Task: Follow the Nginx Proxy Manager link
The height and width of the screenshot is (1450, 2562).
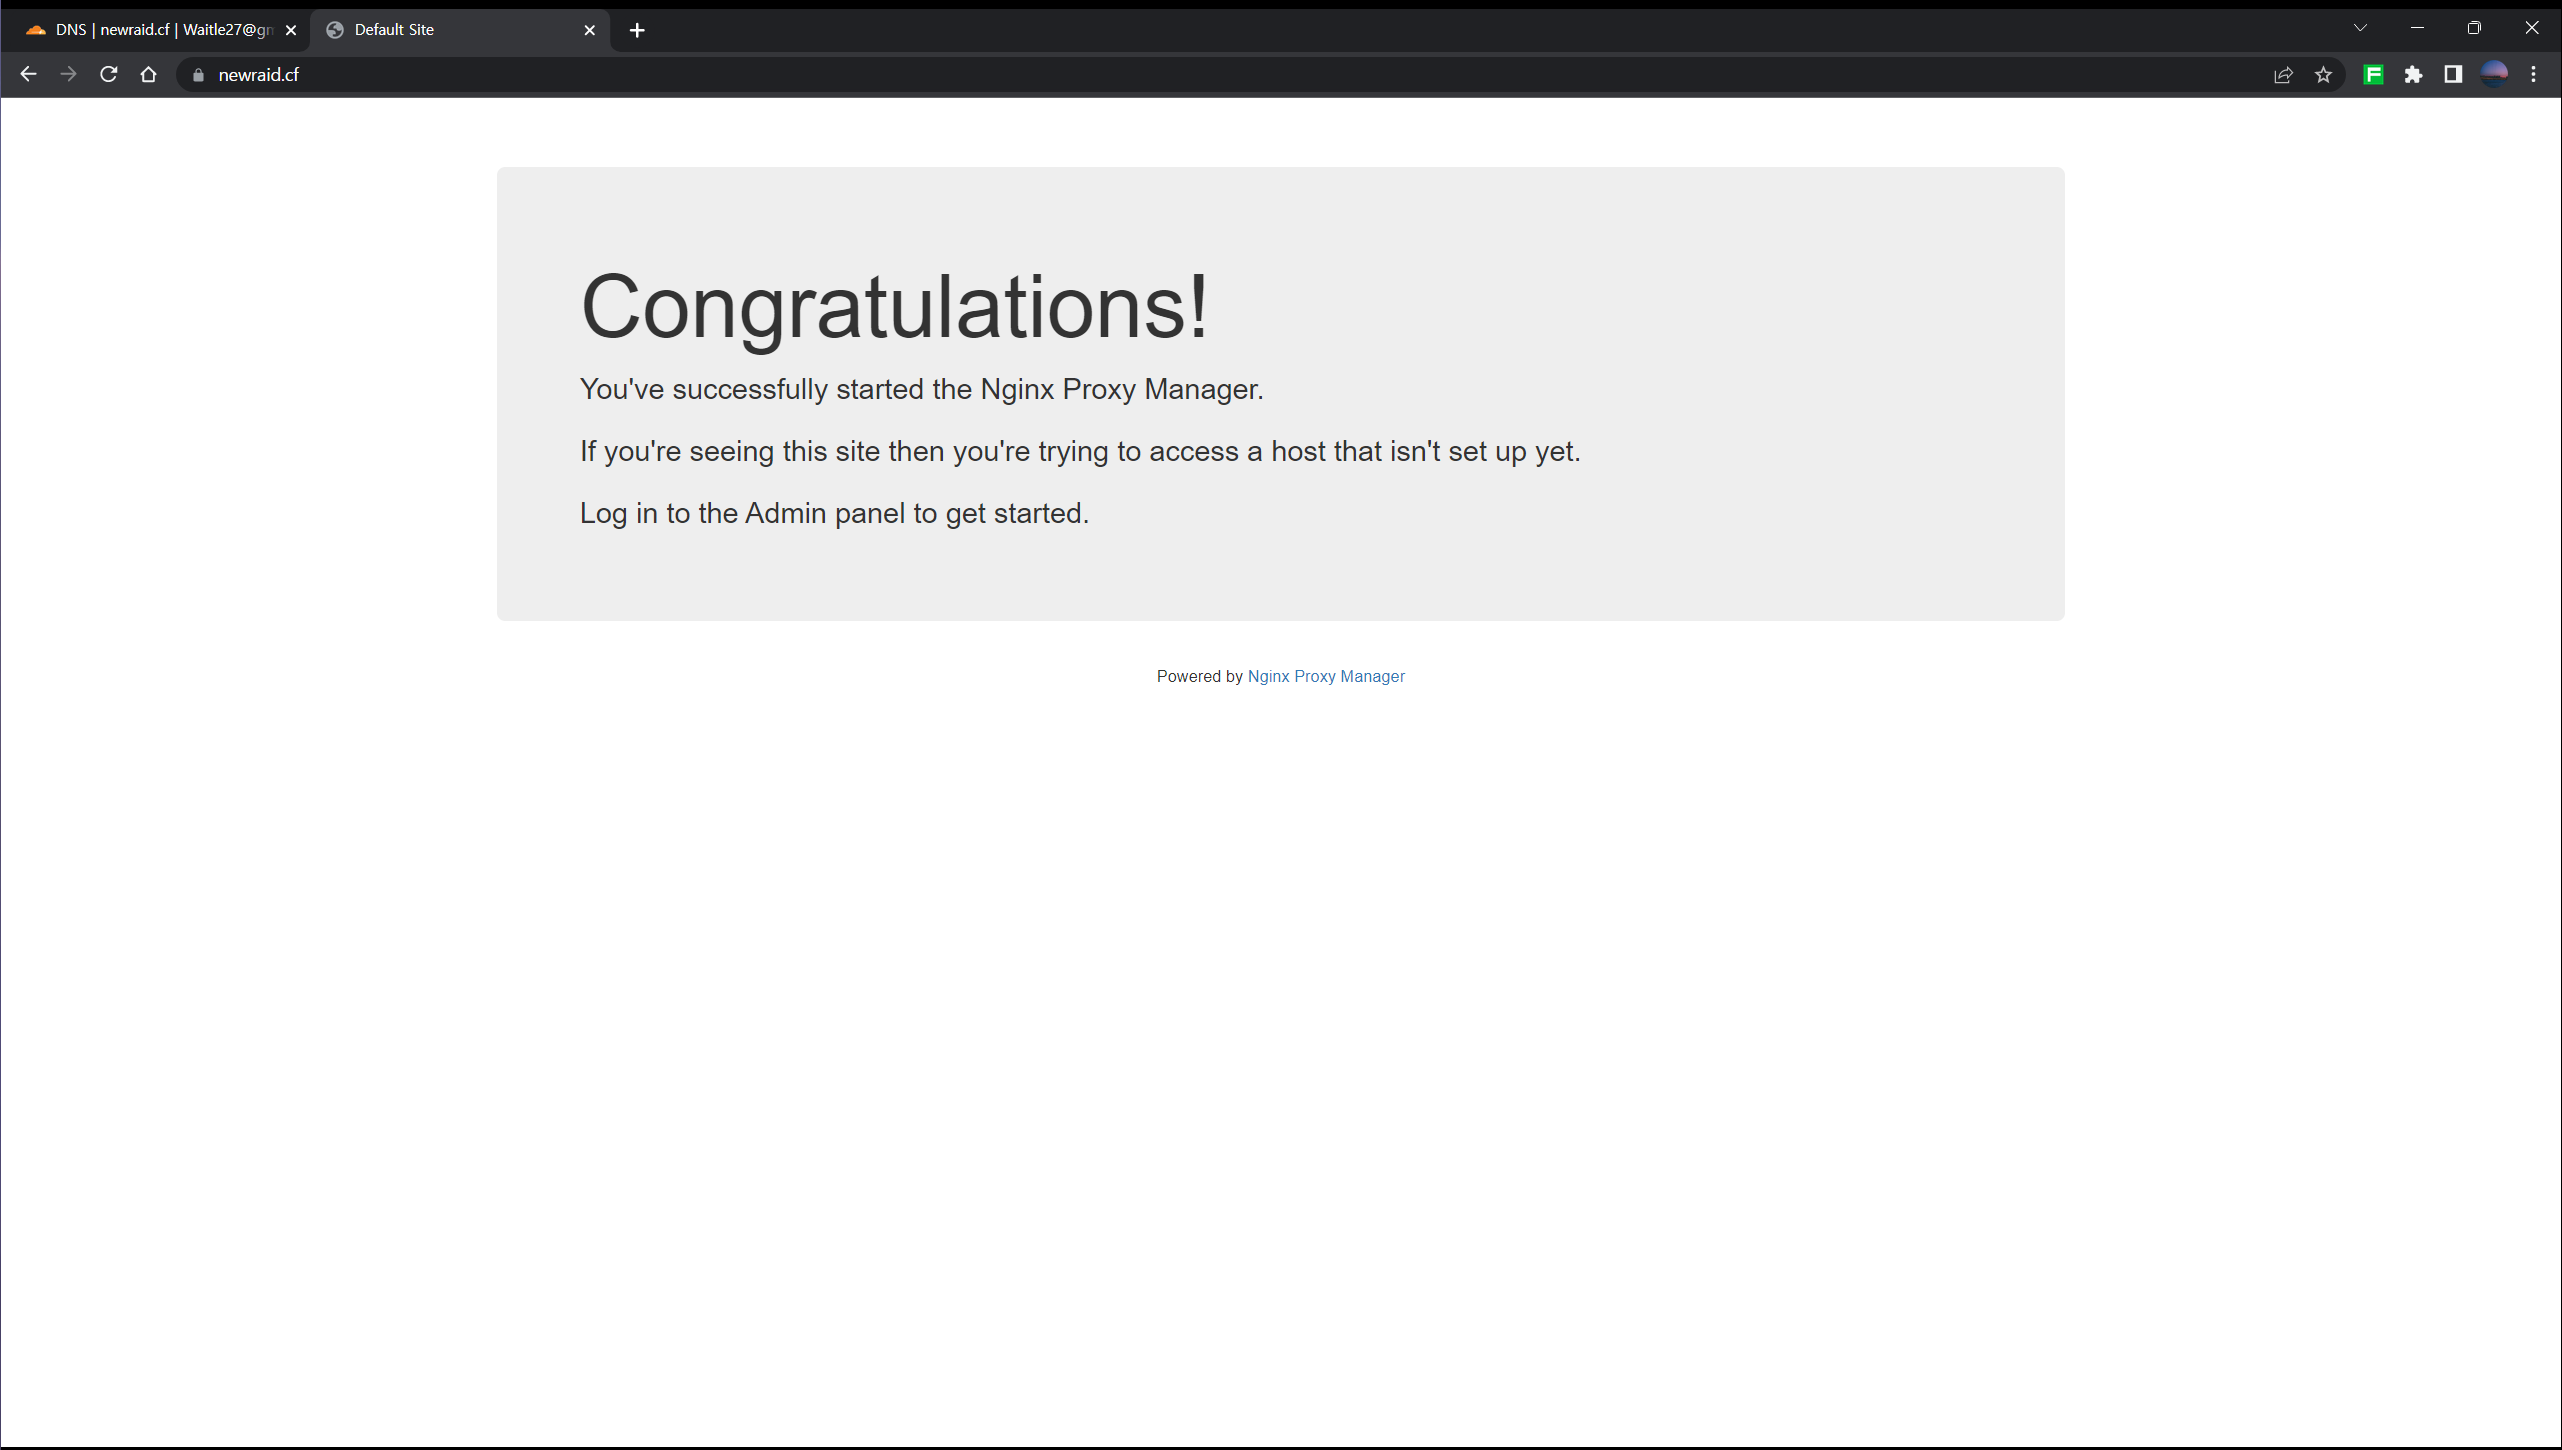Action: pos(1326,676)
